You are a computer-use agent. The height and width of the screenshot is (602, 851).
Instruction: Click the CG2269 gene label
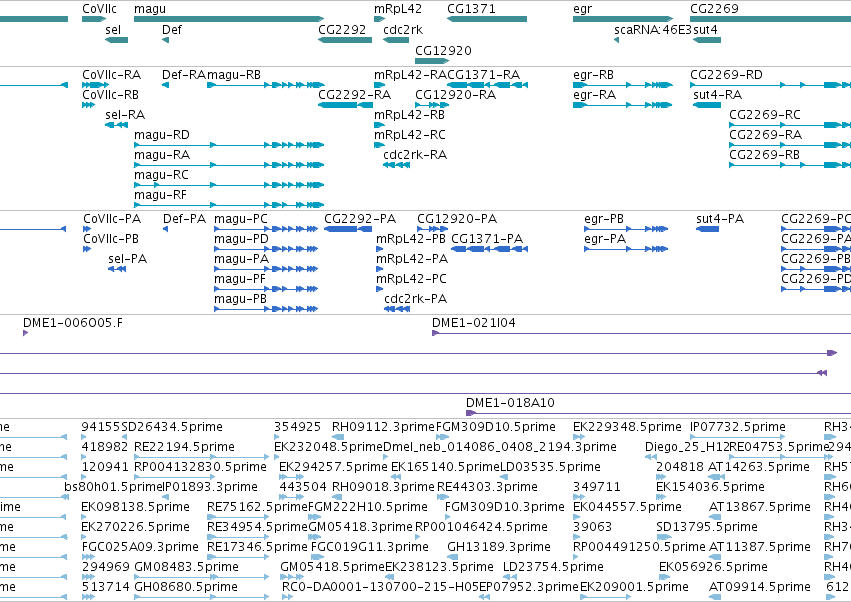point(714,9)
